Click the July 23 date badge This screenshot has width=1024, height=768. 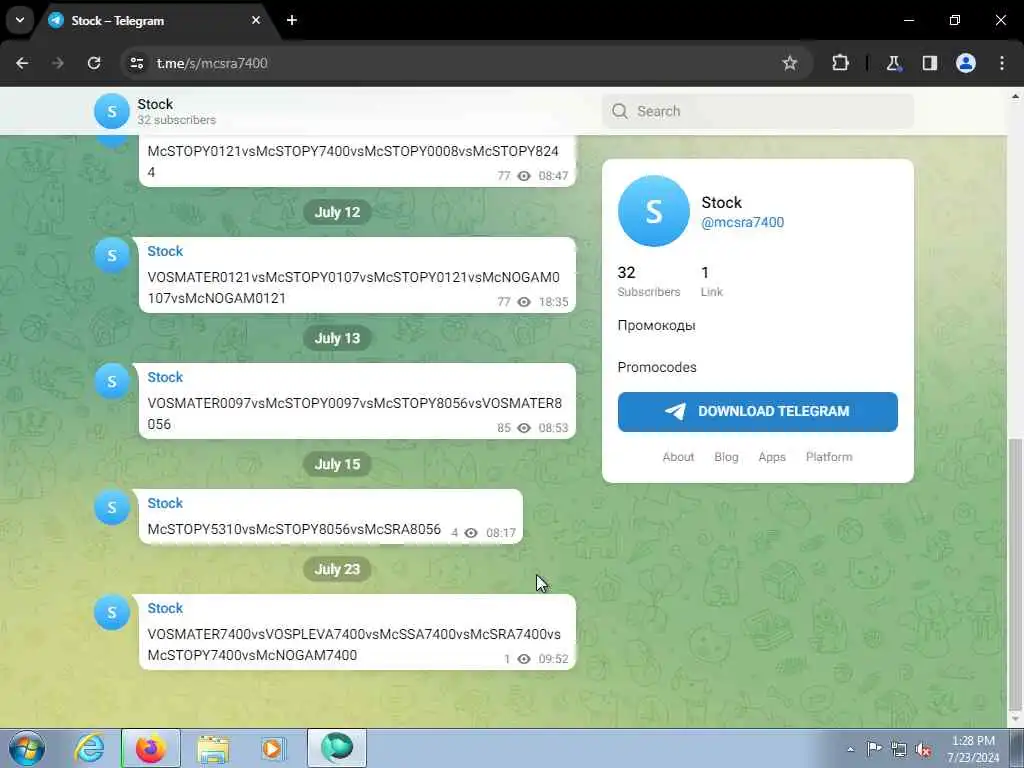coord(337,569)
